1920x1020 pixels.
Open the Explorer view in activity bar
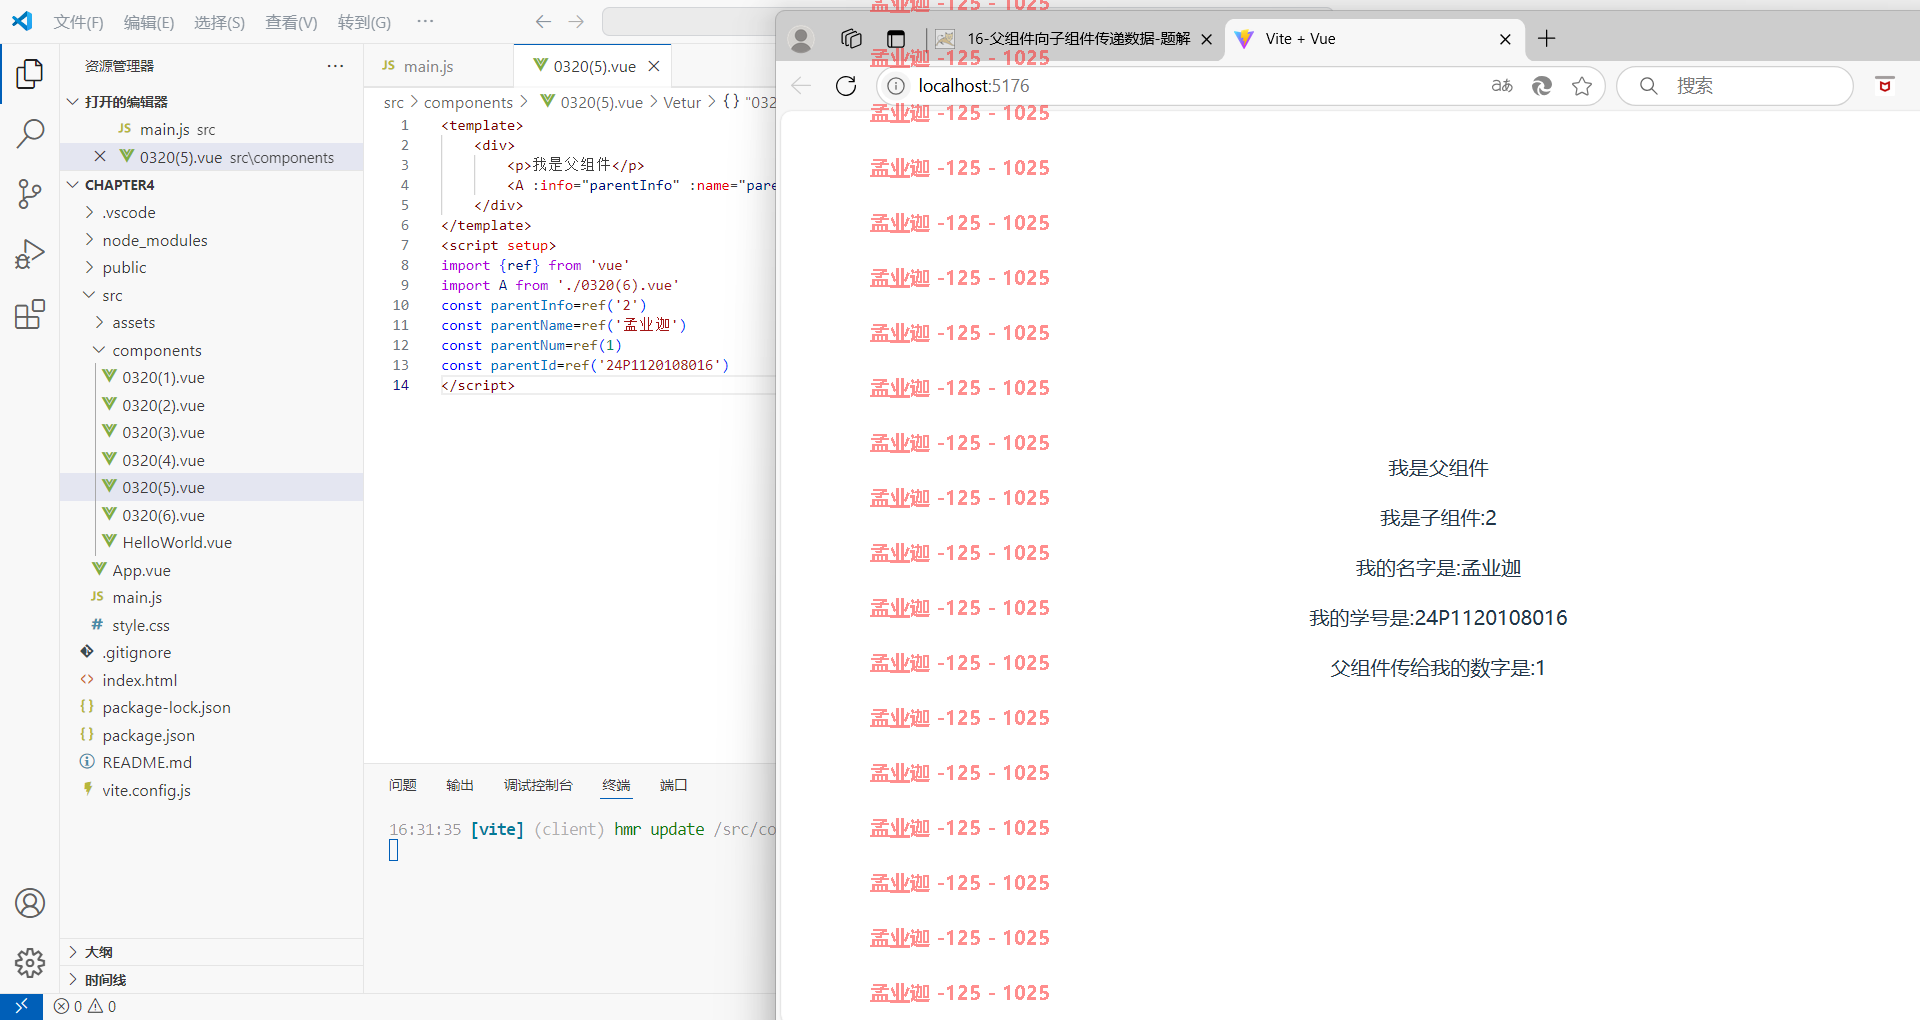(x=30, y=73)
